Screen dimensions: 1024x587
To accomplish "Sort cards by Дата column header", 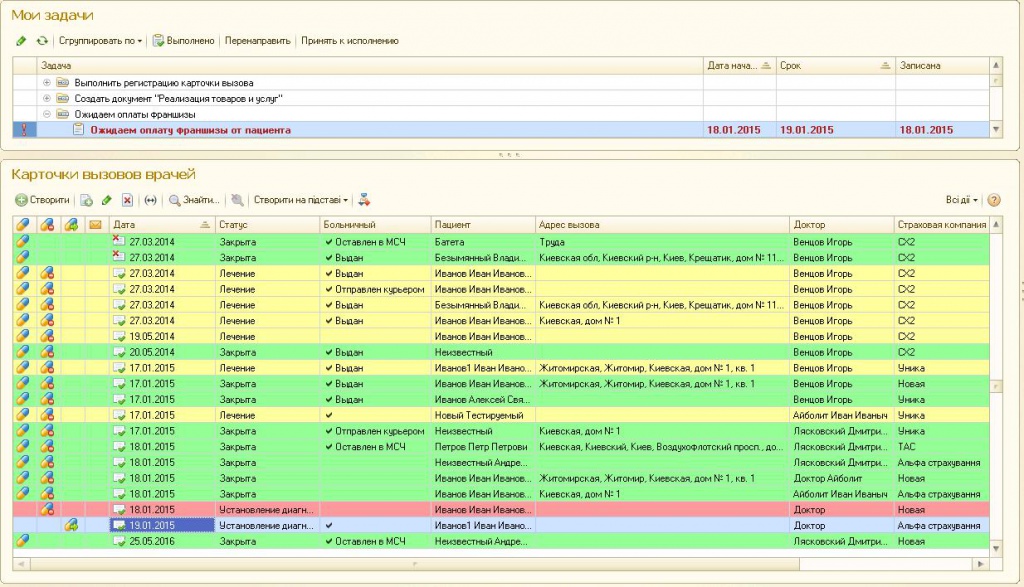I will (x=162, y=225).
